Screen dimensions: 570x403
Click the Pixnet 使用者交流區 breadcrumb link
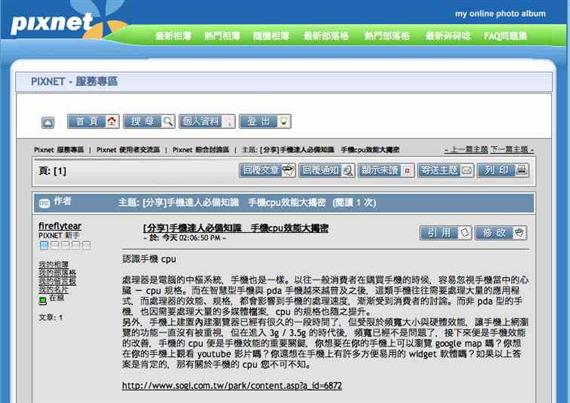128,150
